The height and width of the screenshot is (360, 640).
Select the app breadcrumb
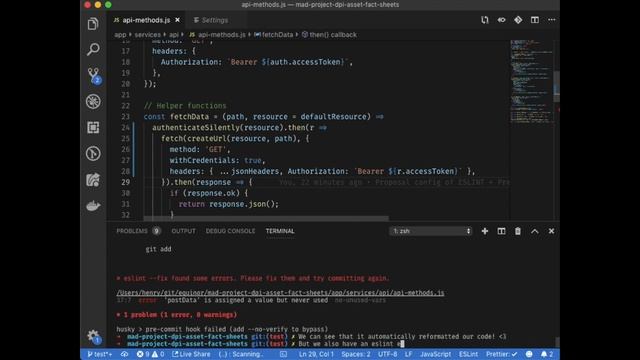120,35
